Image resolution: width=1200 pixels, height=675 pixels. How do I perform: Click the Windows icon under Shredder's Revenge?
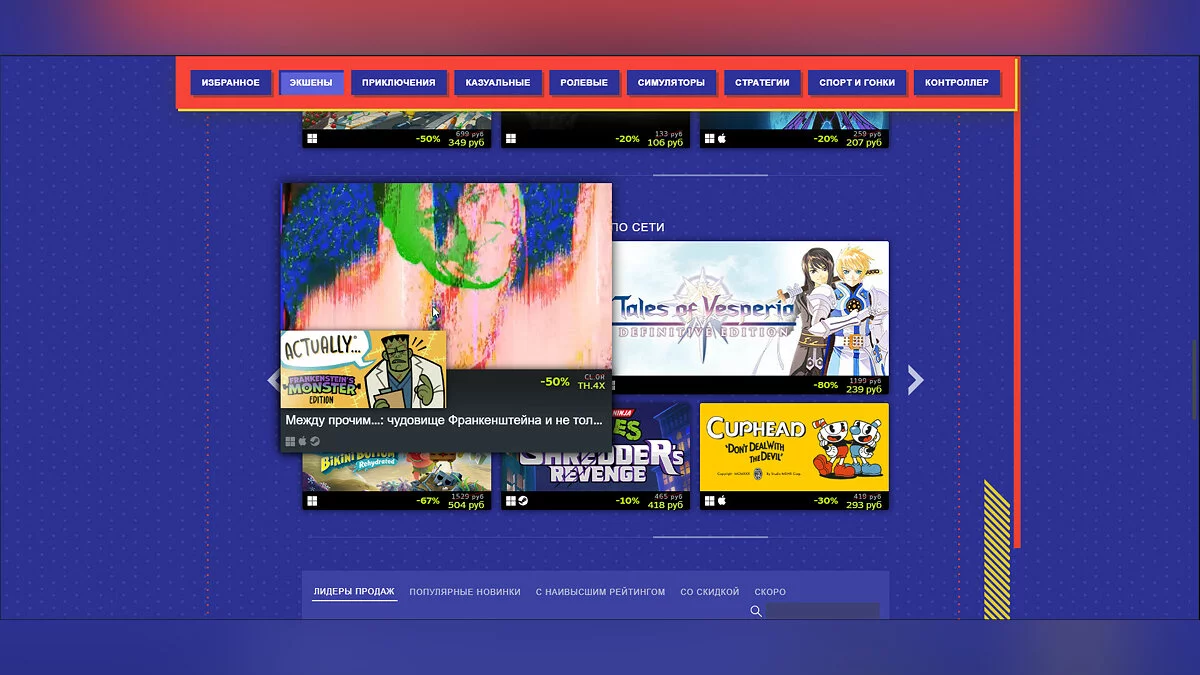click(x=511, y=501)
